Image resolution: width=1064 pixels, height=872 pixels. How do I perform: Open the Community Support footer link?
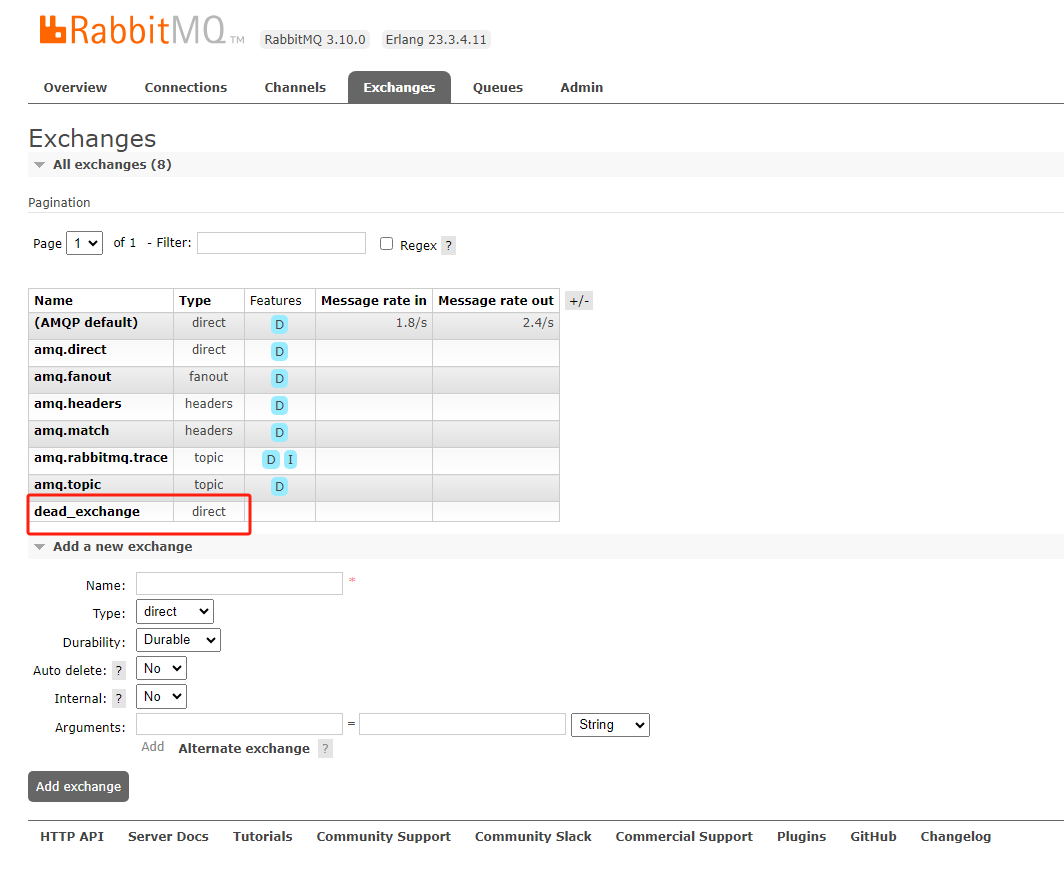point(383,837)
